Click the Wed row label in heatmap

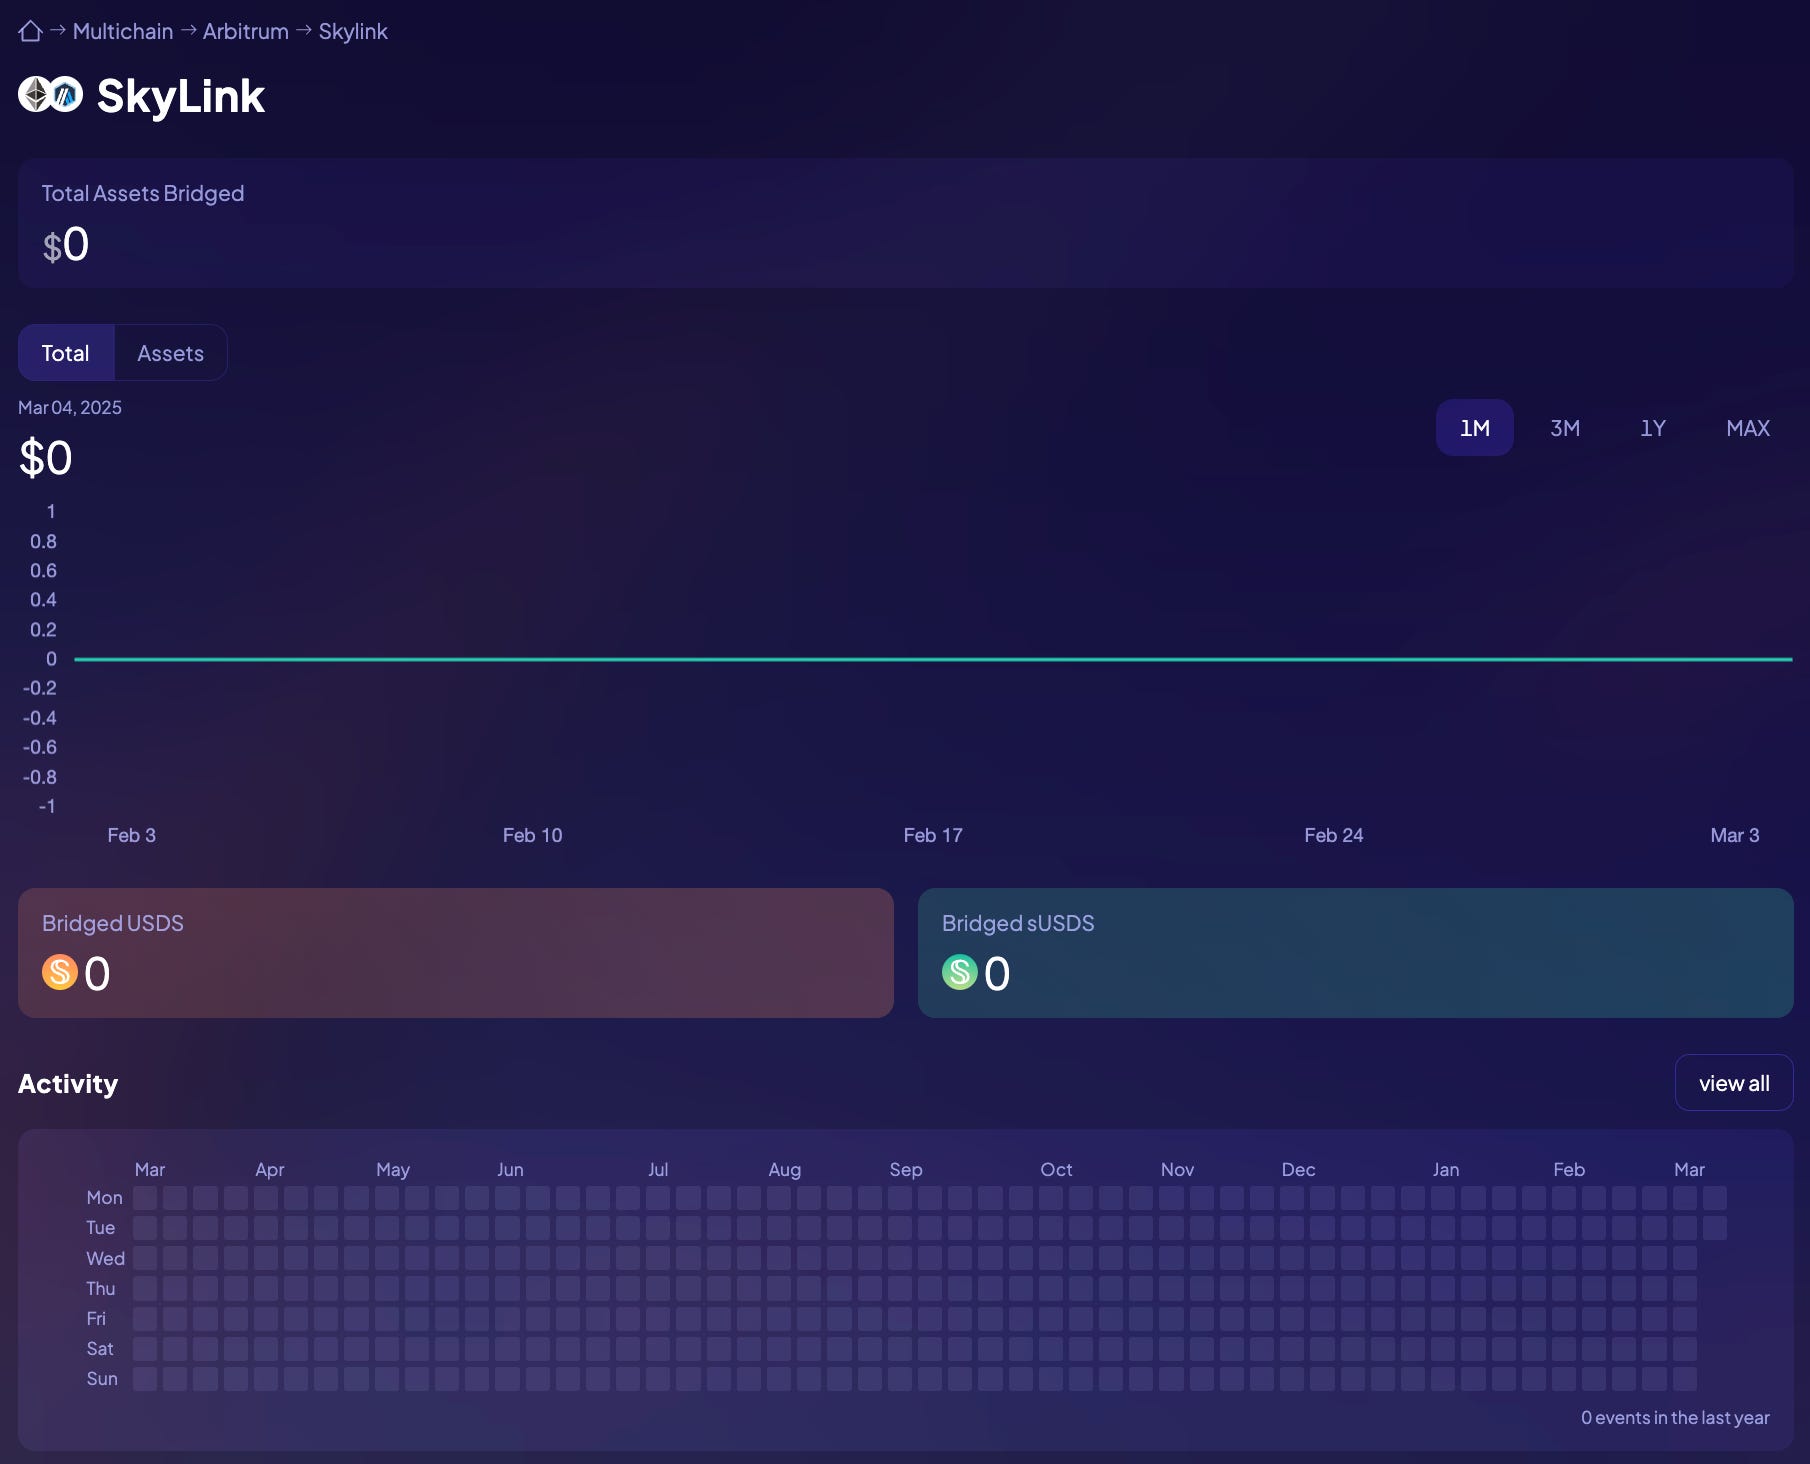tap(106, 1258)
